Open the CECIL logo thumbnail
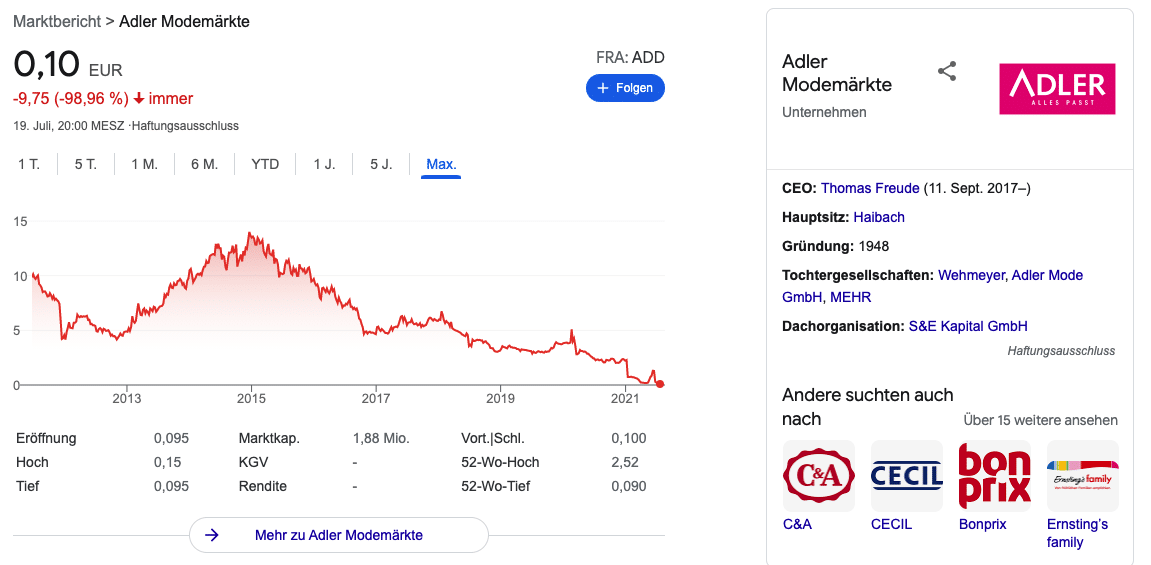Viewport: 1151px width, 565px height. (x=907, y=475)
